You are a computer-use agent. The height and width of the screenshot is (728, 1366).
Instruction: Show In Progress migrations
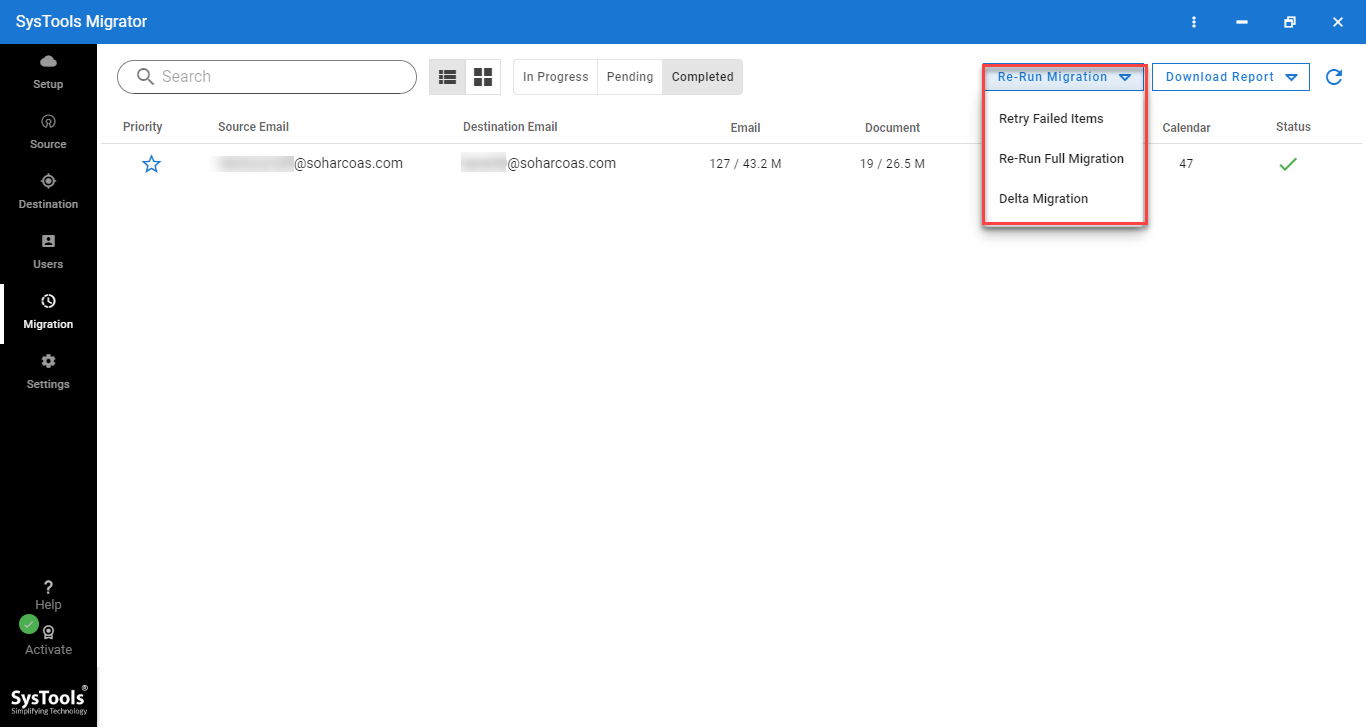pyautogui.click(x=555, y=77)
